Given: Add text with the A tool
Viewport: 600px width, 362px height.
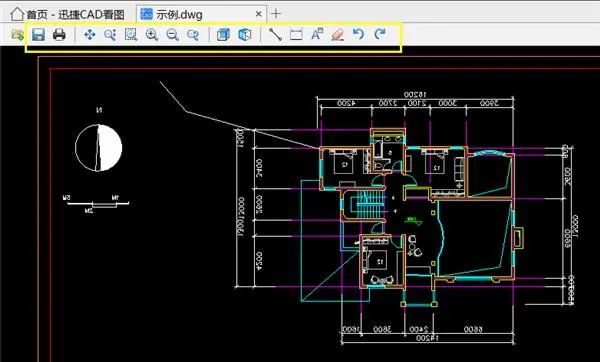Looking at the screenshot, I should pyautogui.click(x=317, y=34).
